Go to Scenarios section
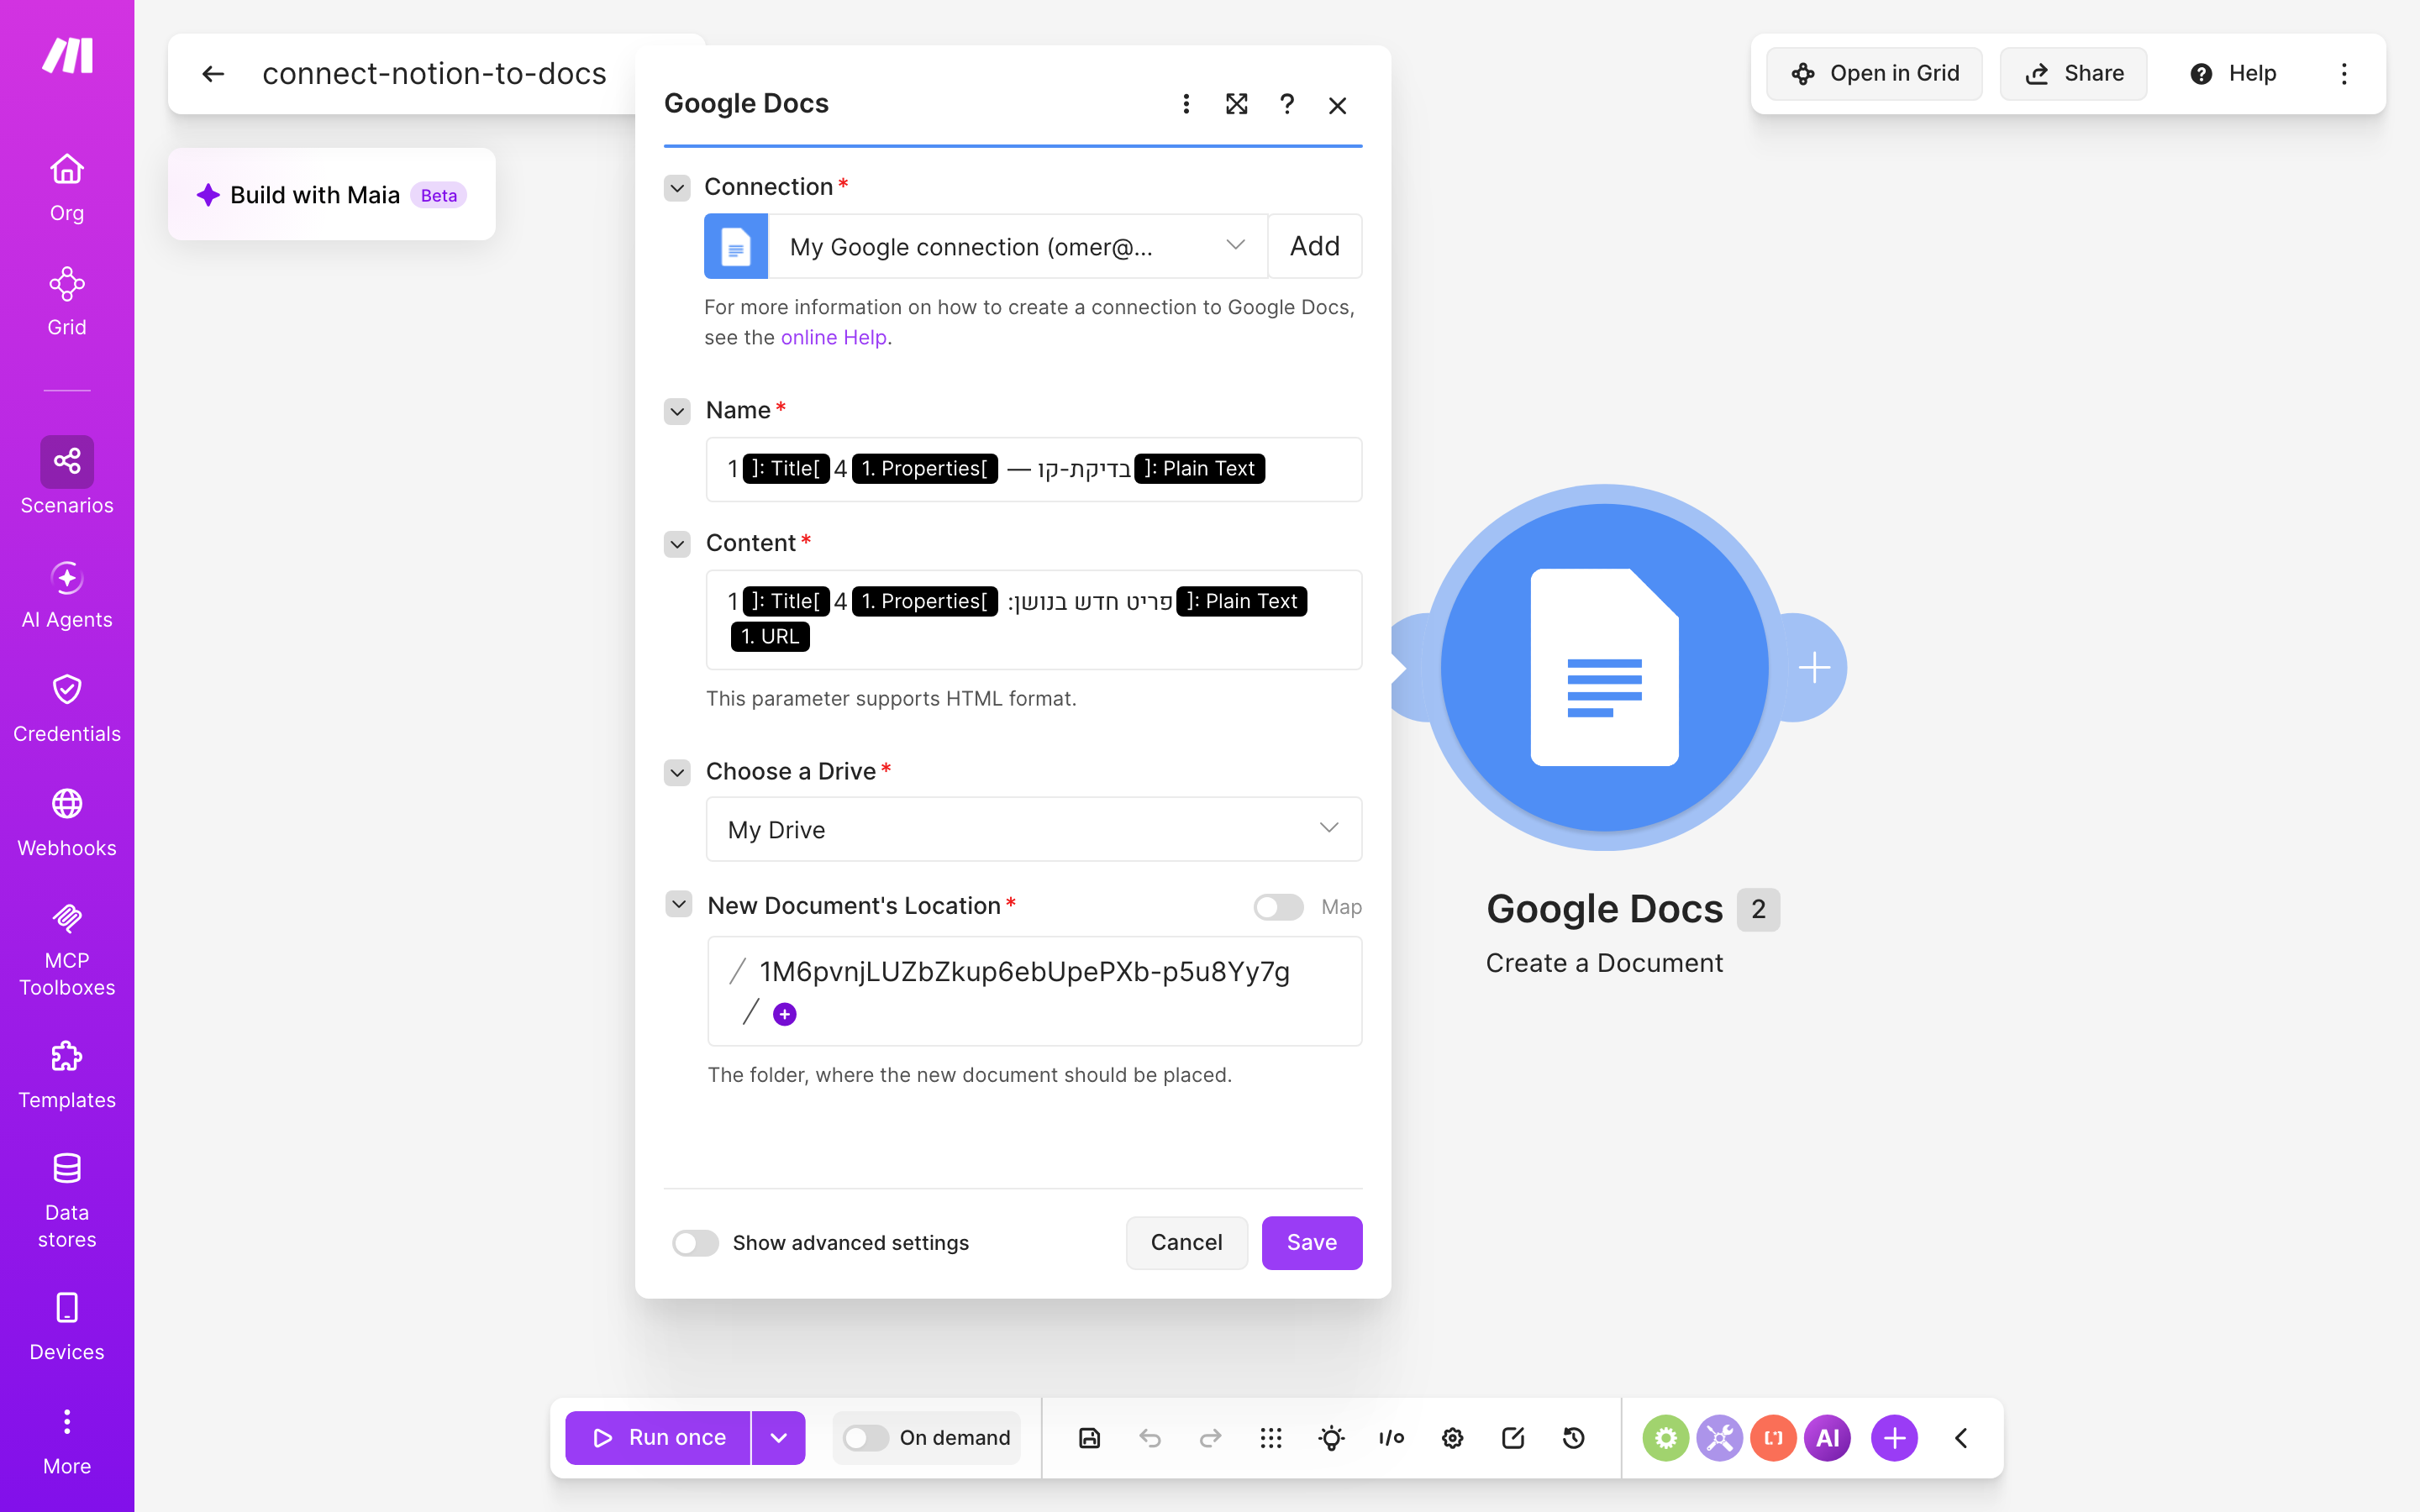2420x1512 pixels. point(67,476)
